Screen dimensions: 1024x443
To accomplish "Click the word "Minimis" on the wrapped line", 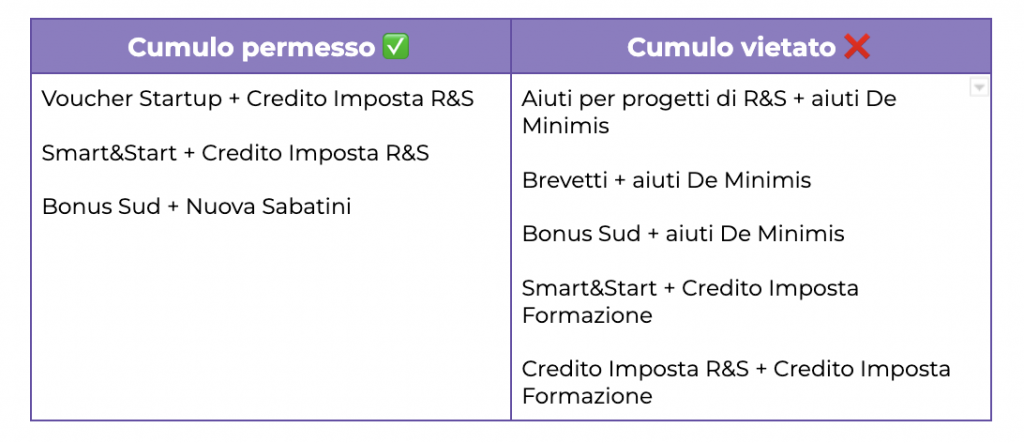I will (x=566, y=126).
